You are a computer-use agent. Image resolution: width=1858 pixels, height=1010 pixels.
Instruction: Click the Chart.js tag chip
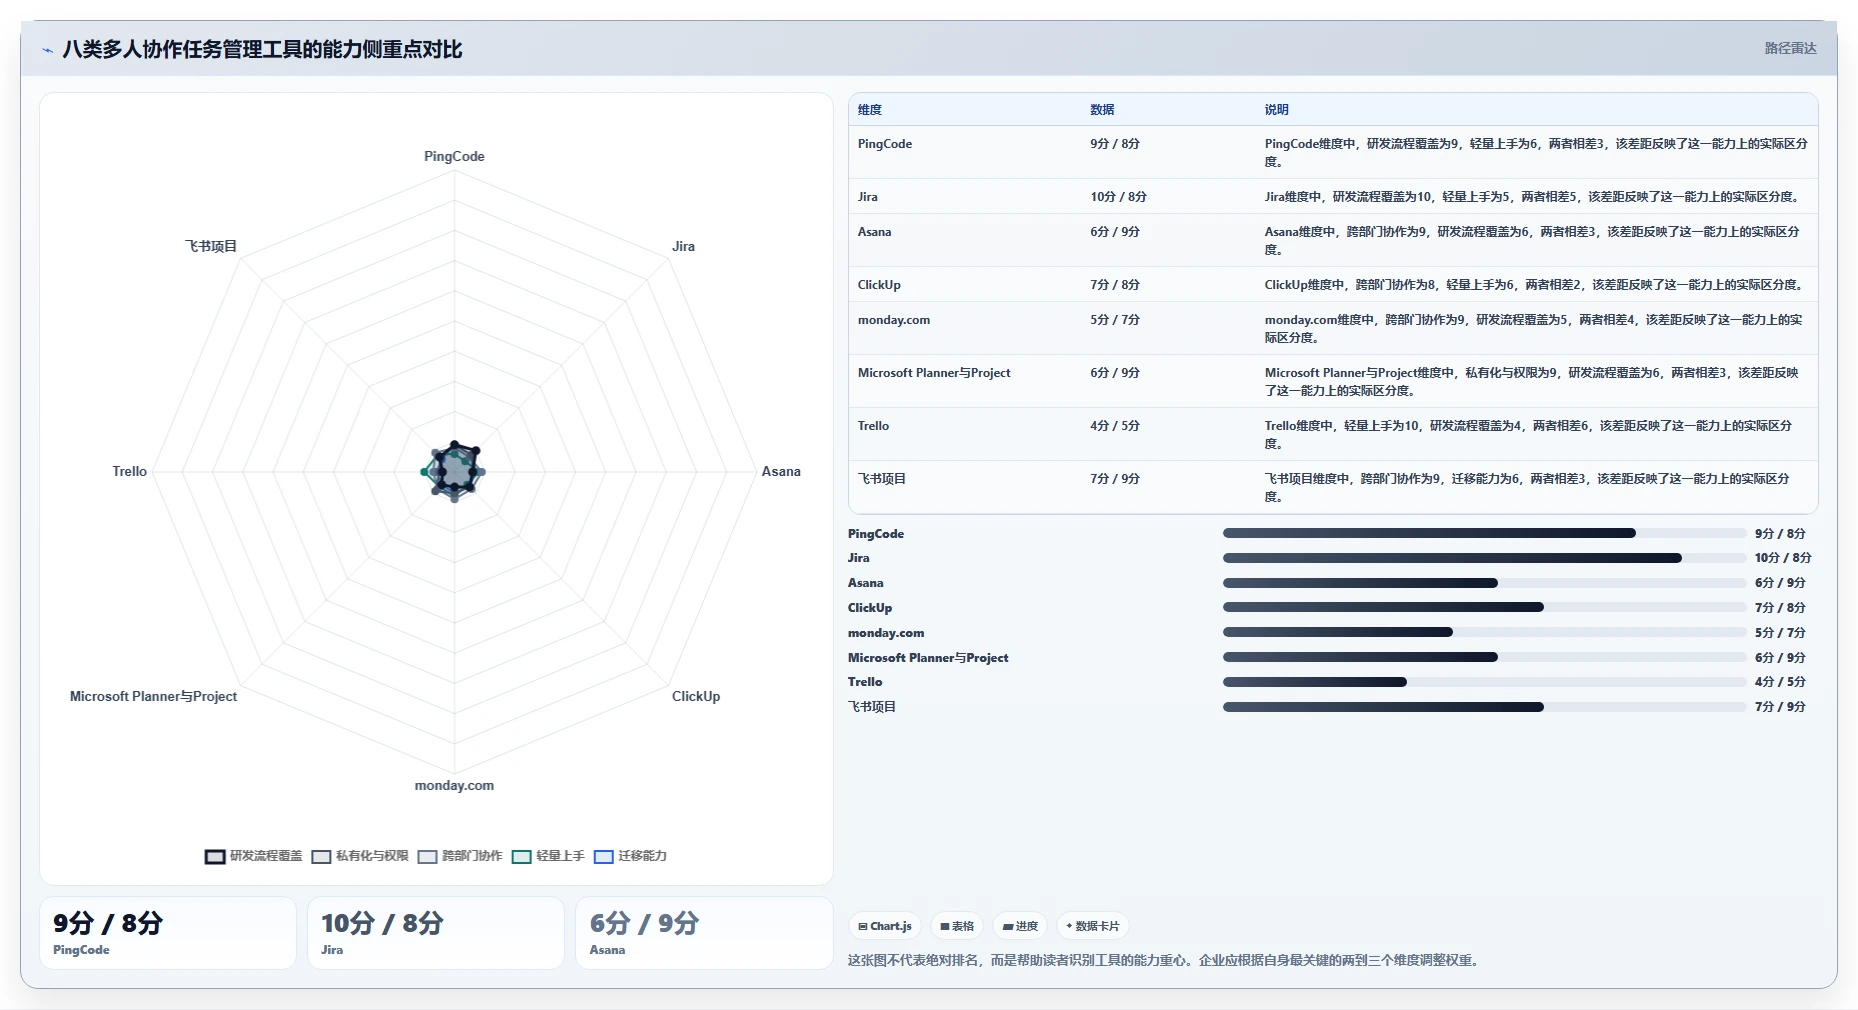pos(885,926)
